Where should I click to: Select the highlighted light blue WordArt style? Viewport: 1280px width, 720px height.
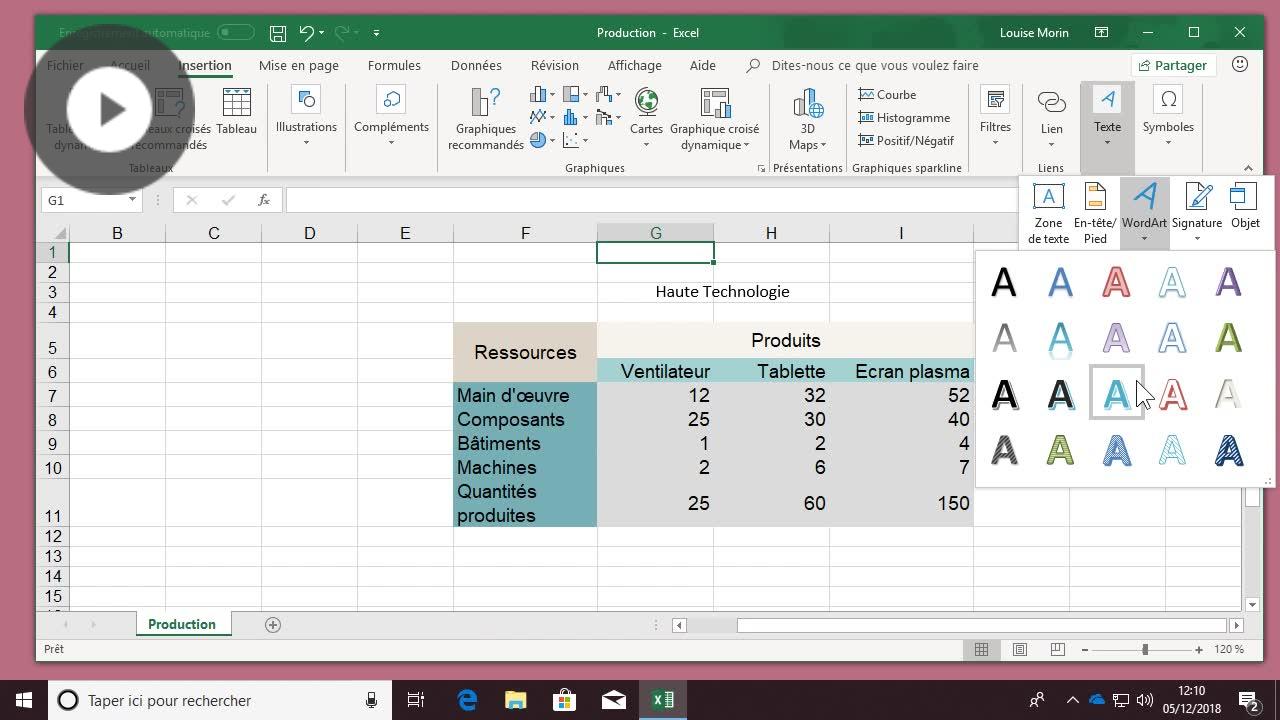tap(1116, 393)
